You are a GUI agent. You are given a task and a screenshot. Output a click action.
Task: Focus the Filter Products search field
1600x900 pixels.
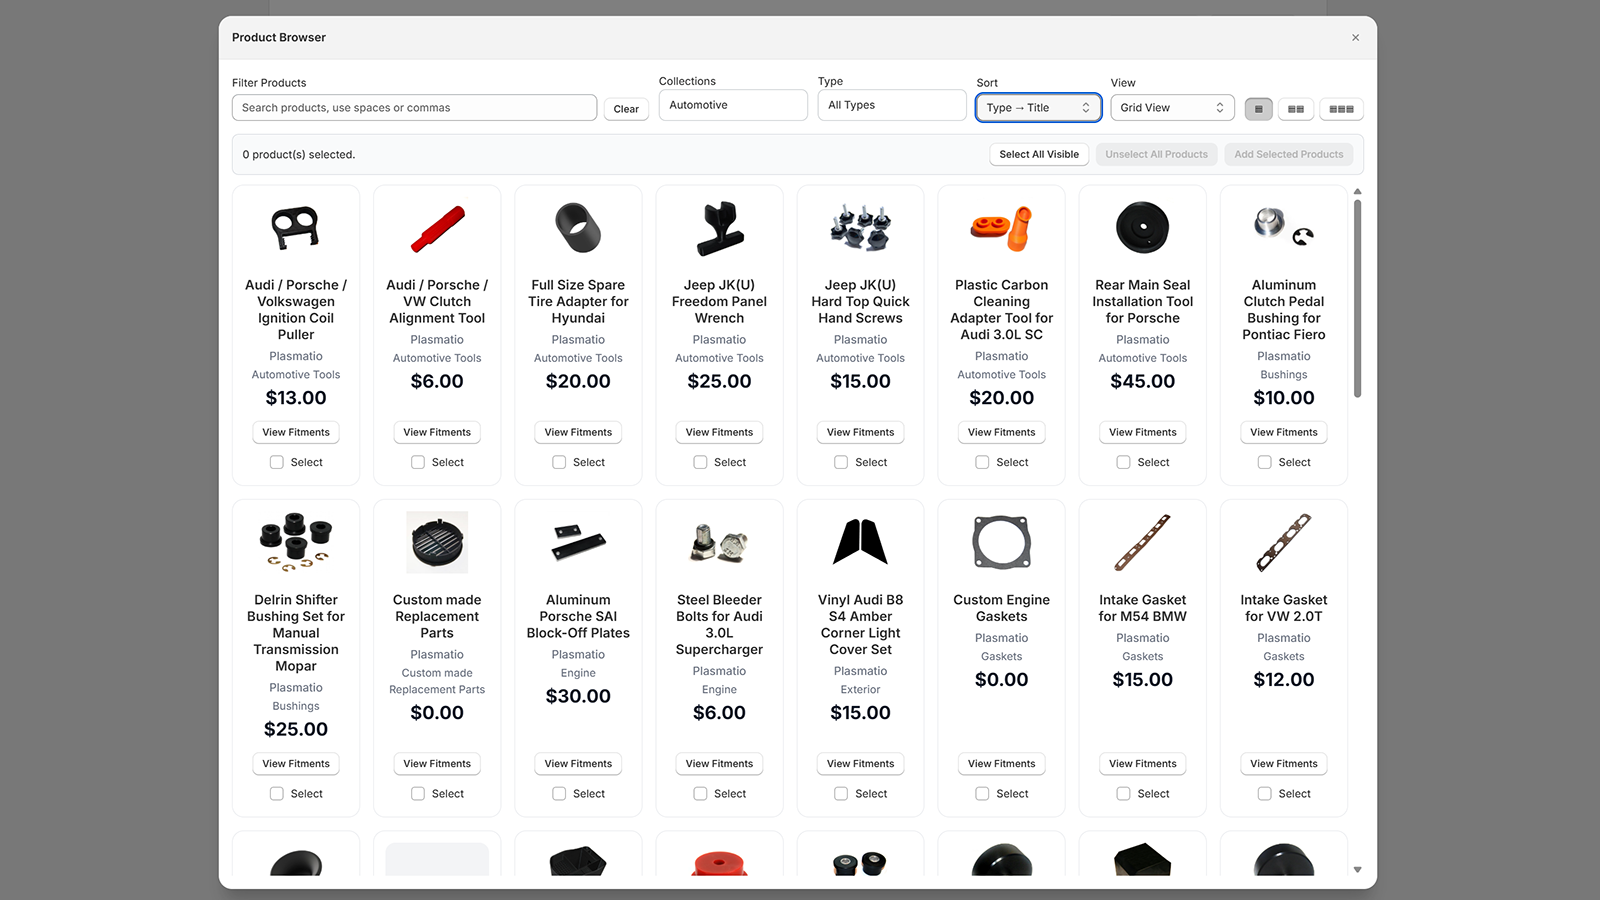coord(414,108)
